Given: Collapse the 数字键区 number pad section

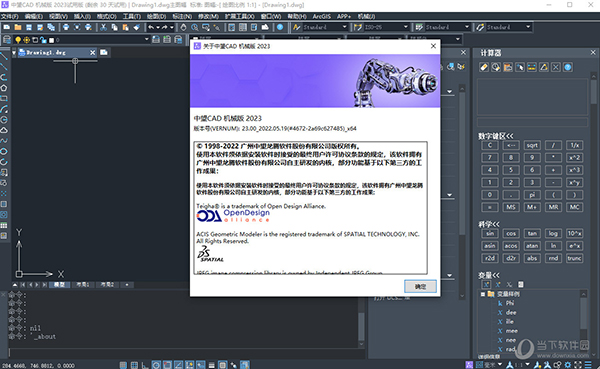Looking at the screenshot, I should coord(496,136).
